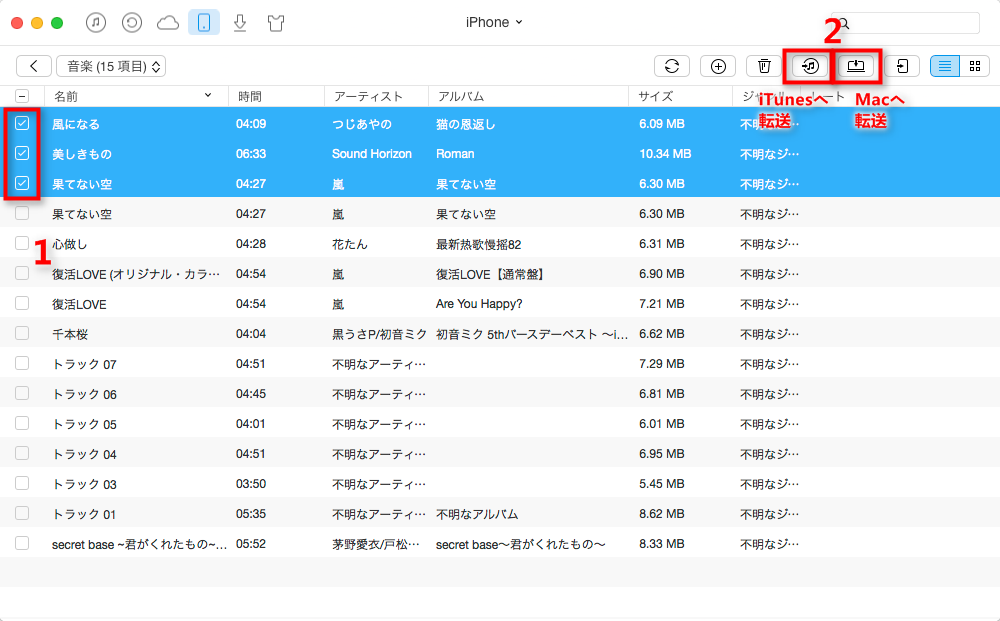Click the 黒うさP/初音ミク artist cell
Image resolution: width=1000 pixels, height=621 pixels.
coord(379,334)
